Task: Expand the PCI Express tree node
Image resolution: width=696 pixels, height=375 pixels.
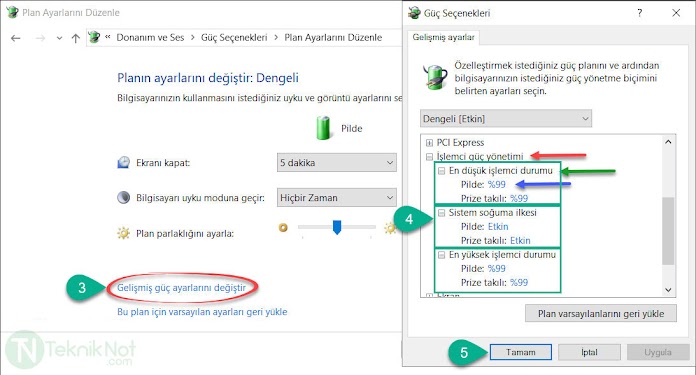Action: (x=429, y=143)
